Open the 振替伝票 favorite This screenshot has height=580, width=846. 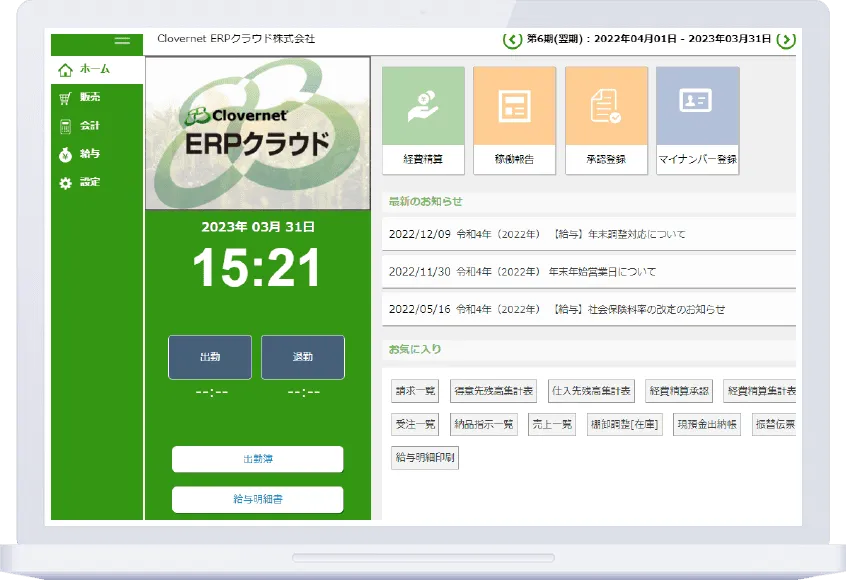(774, 425)
